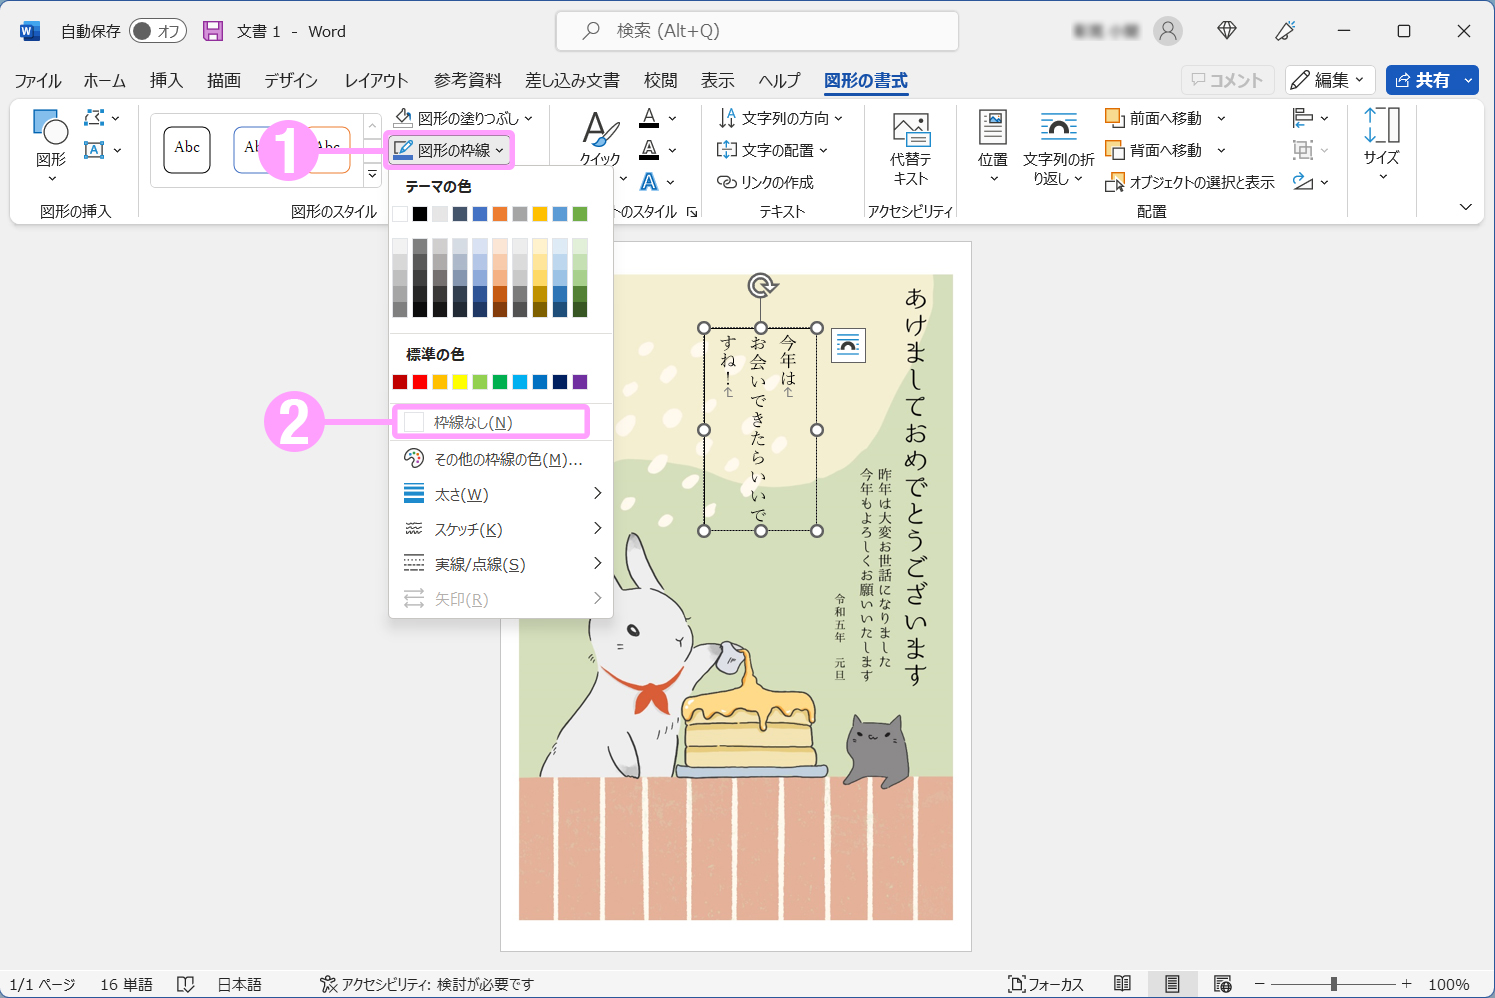Pick red standard color swatch

[x=420, y=381]
